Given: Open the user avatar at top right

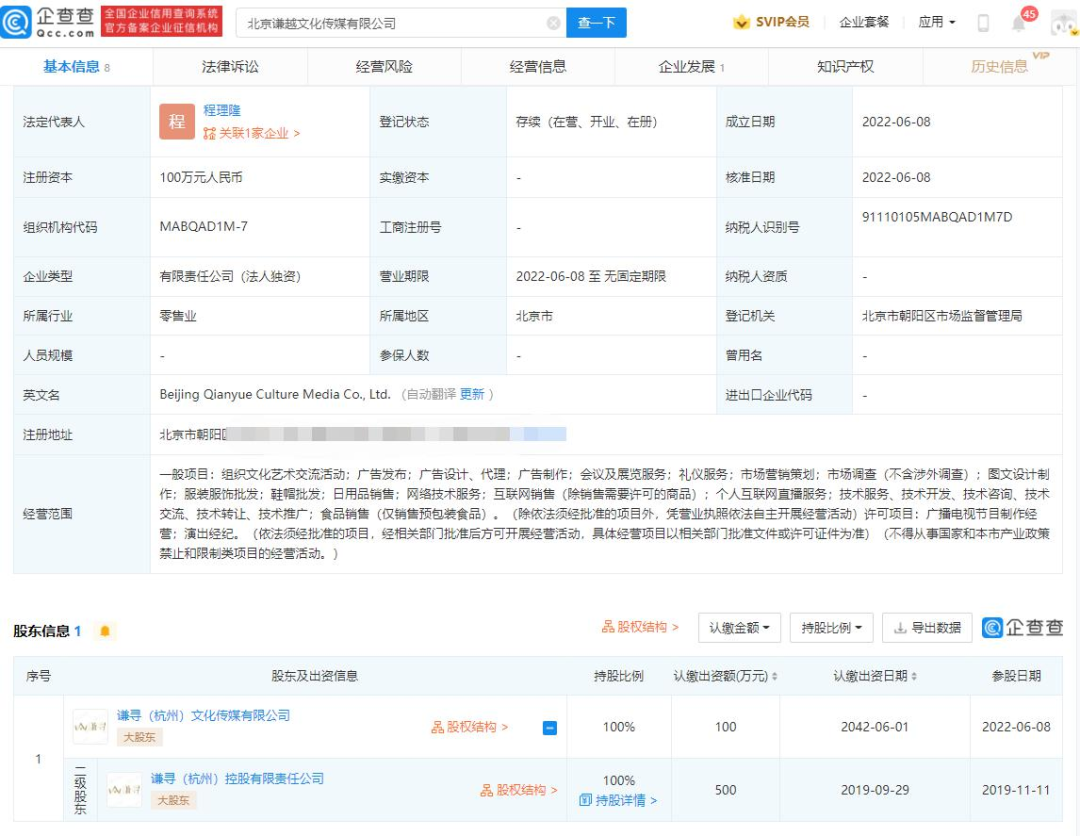Looking at the screenshot, I should click(x=1062, y=22).
